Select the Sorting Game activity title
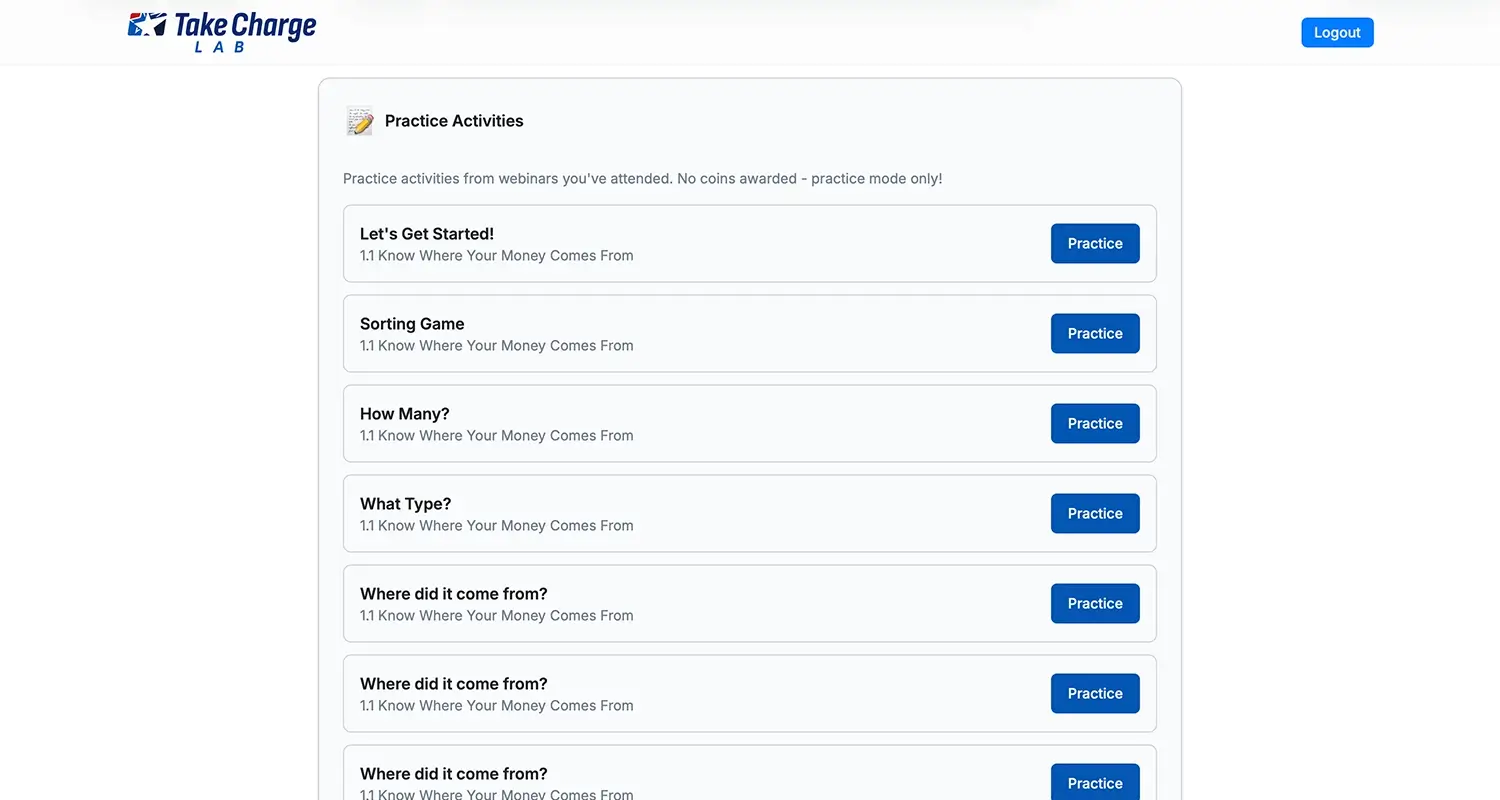The image size is (1500, 800). pos(412,324)
